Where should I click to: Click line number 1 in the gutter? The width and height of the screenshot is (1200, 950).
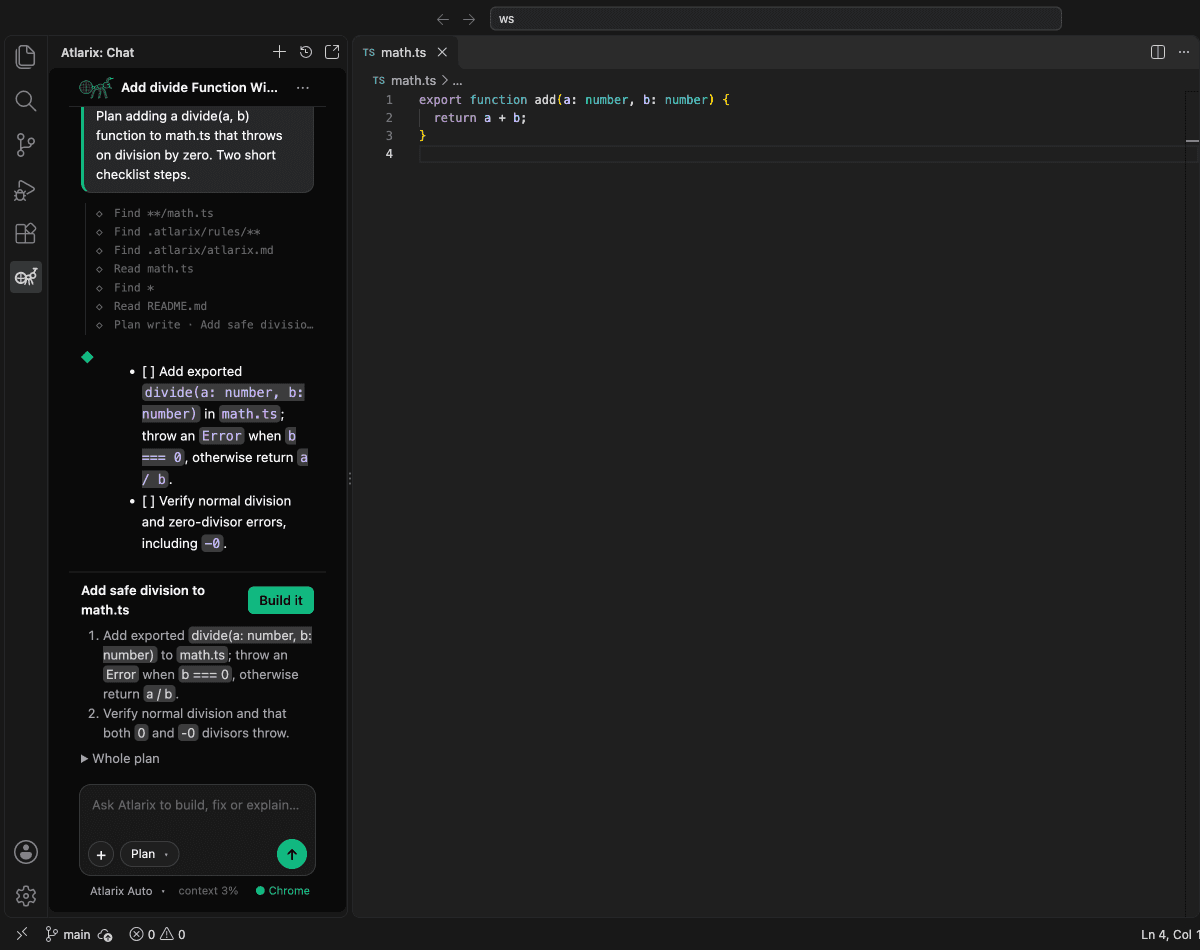pyautogui.click(x=389, y=100)
